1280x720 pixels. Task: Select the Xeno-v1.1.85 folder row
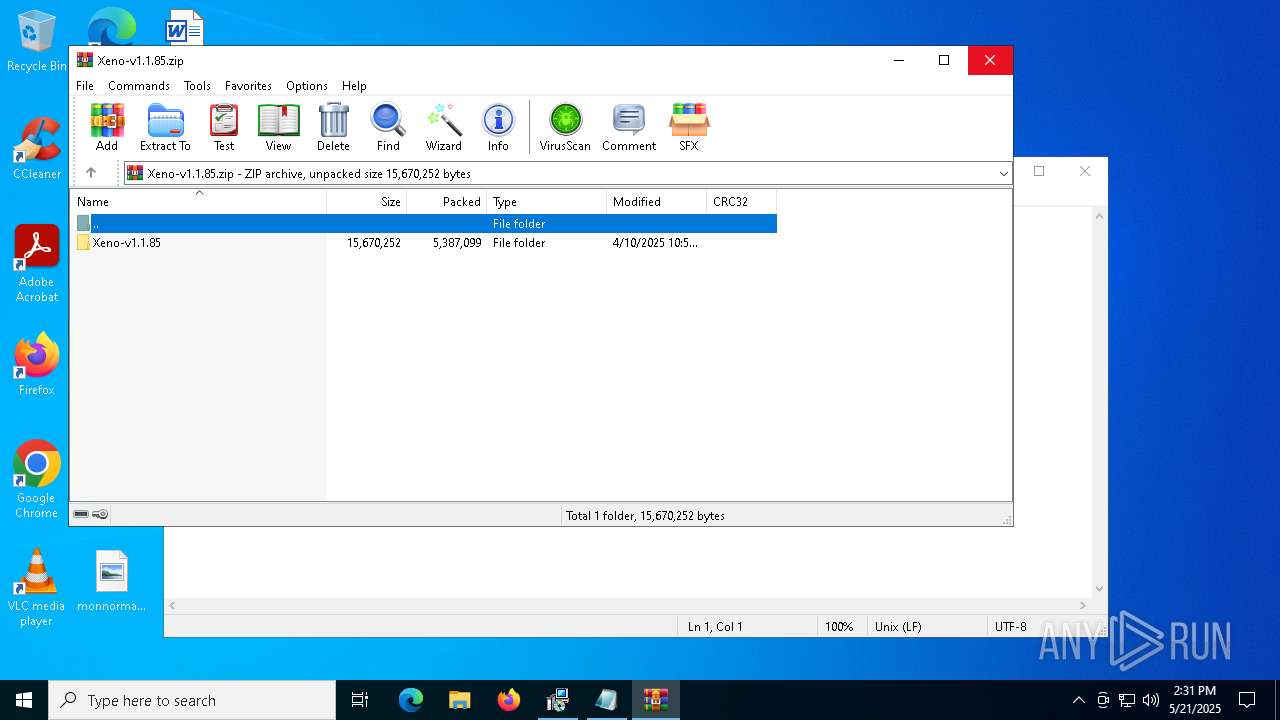[x=424, y=243]
